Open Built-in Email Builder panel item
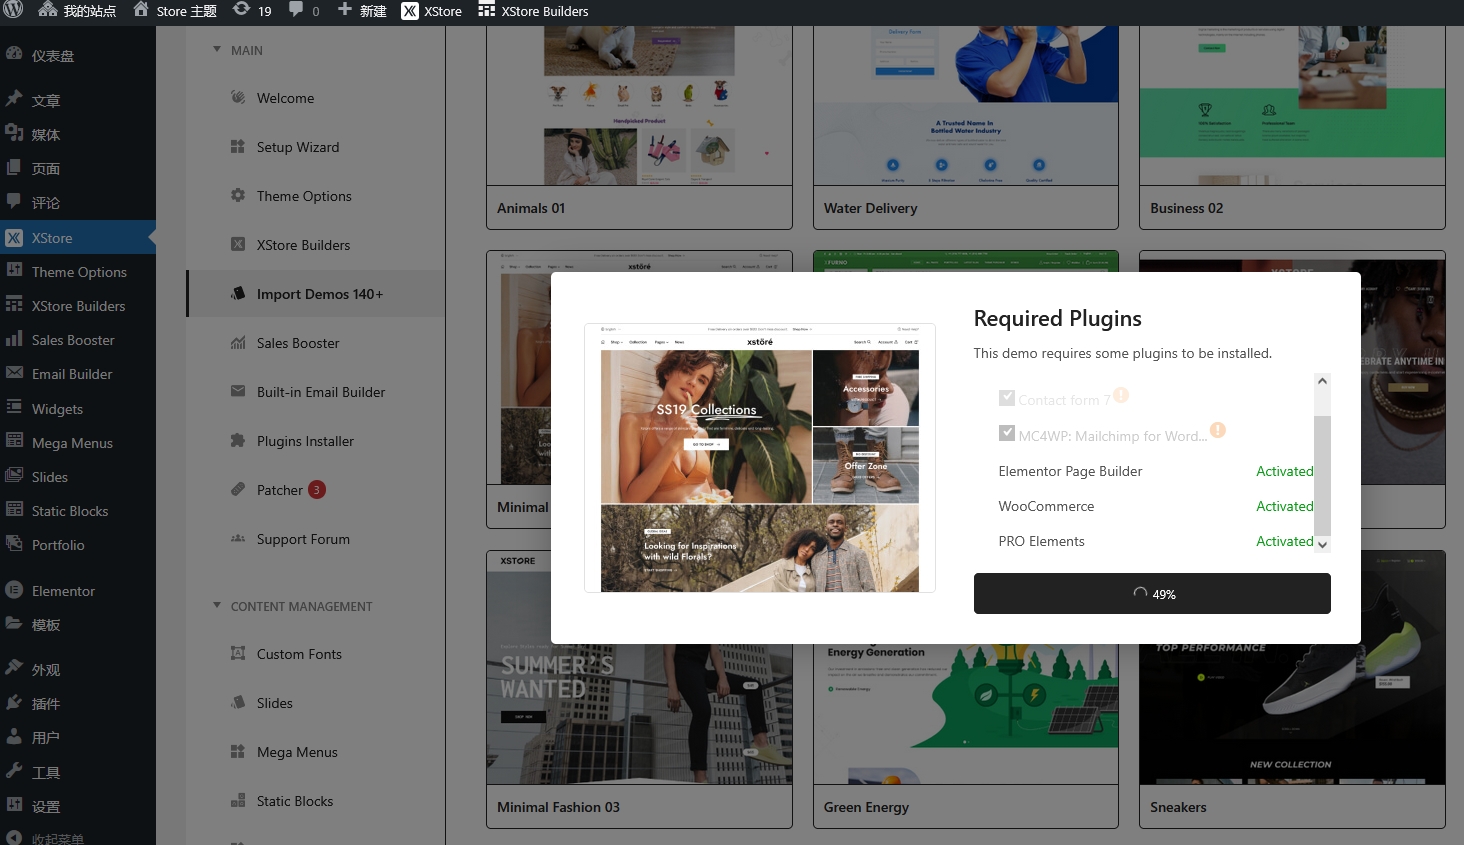1464x845 pixels. (x=316, y=392)
